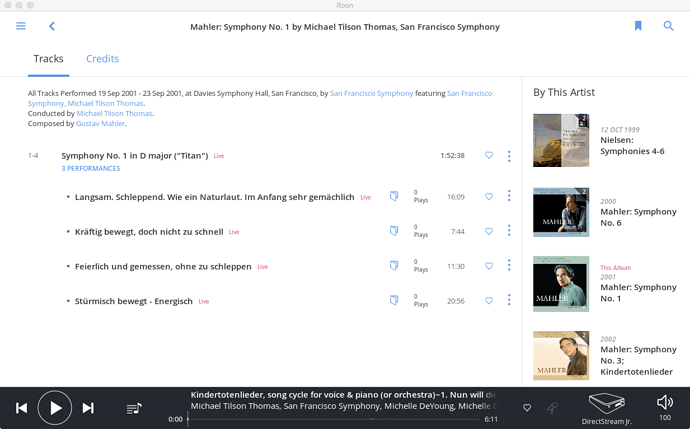Open the 3 PERFORMANCES link
The height and width of the screenshot is (429, 690).
pyautogui.click(x=91, y=169)
